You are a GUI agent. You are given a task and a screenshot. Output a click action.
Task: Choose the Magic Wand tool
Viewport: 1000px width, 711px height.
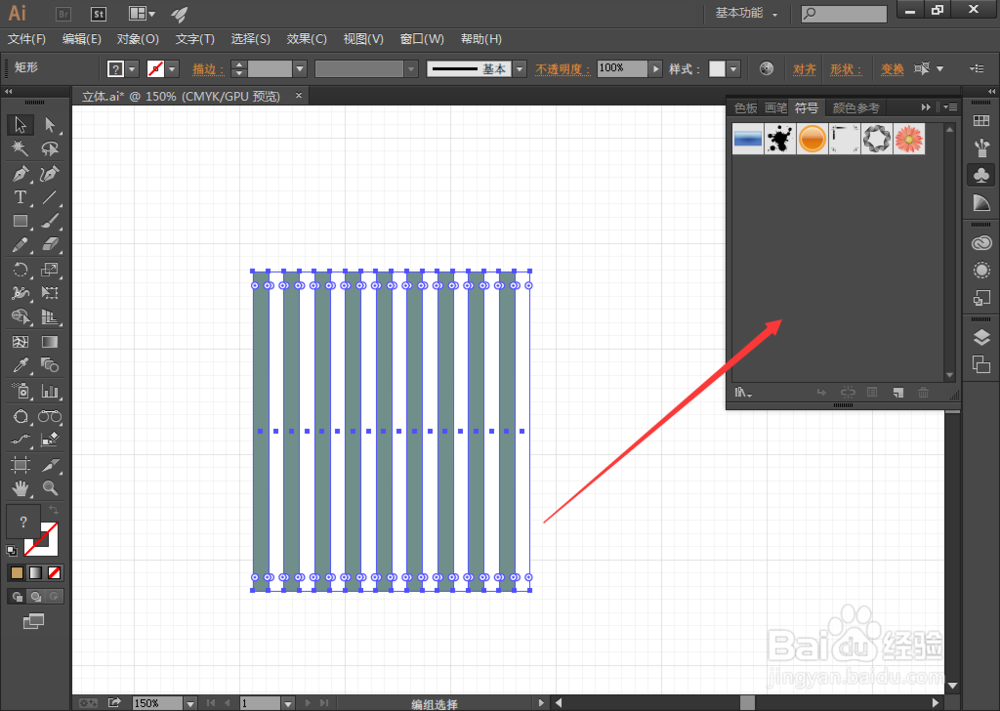pyautogui.click(x=20, y=149)
